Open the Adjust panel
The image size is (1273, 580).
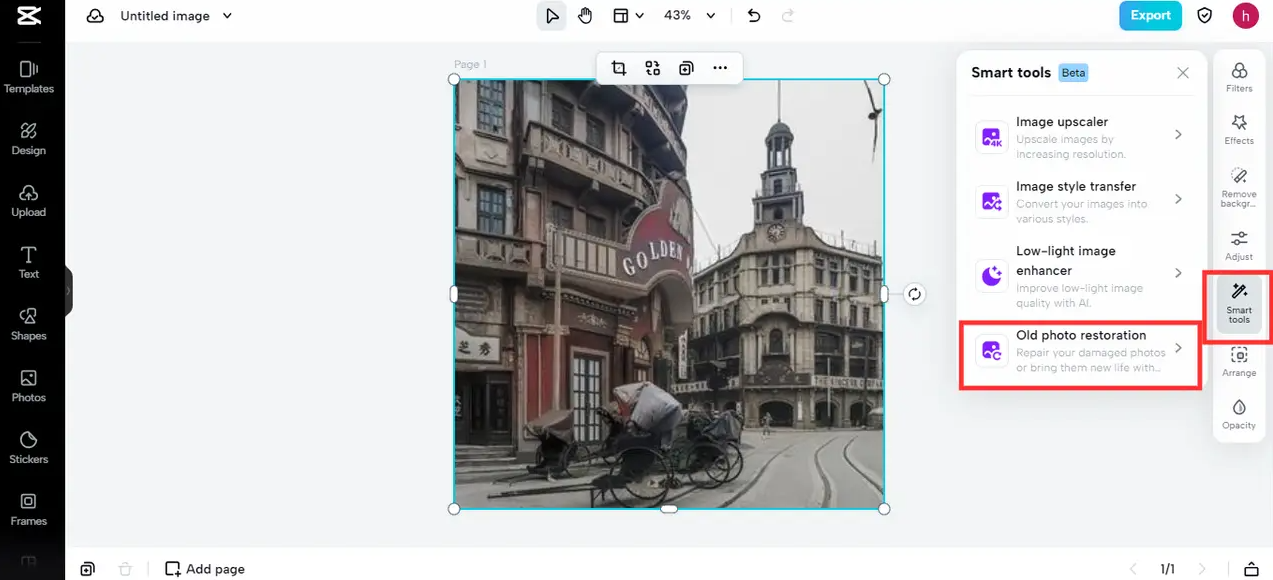click(1239, 246)
